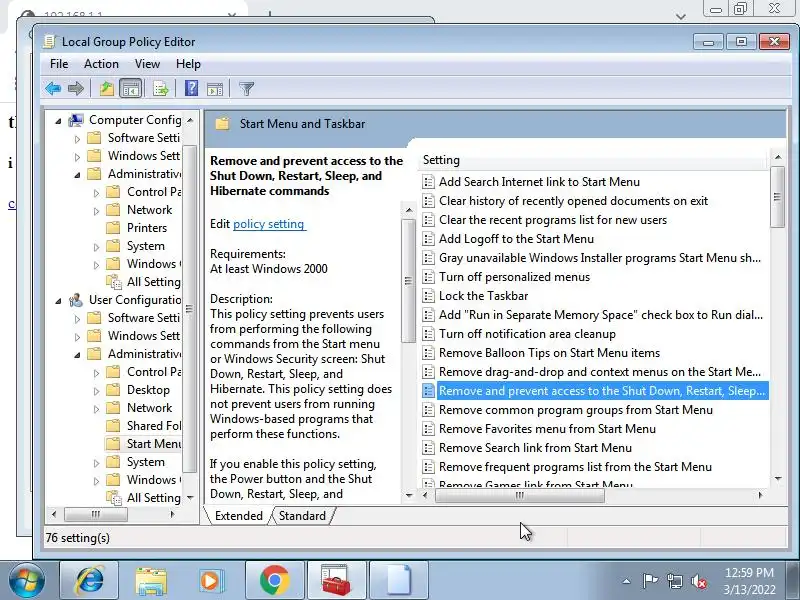Expand System under User Configuration

(x=96, y=463)
